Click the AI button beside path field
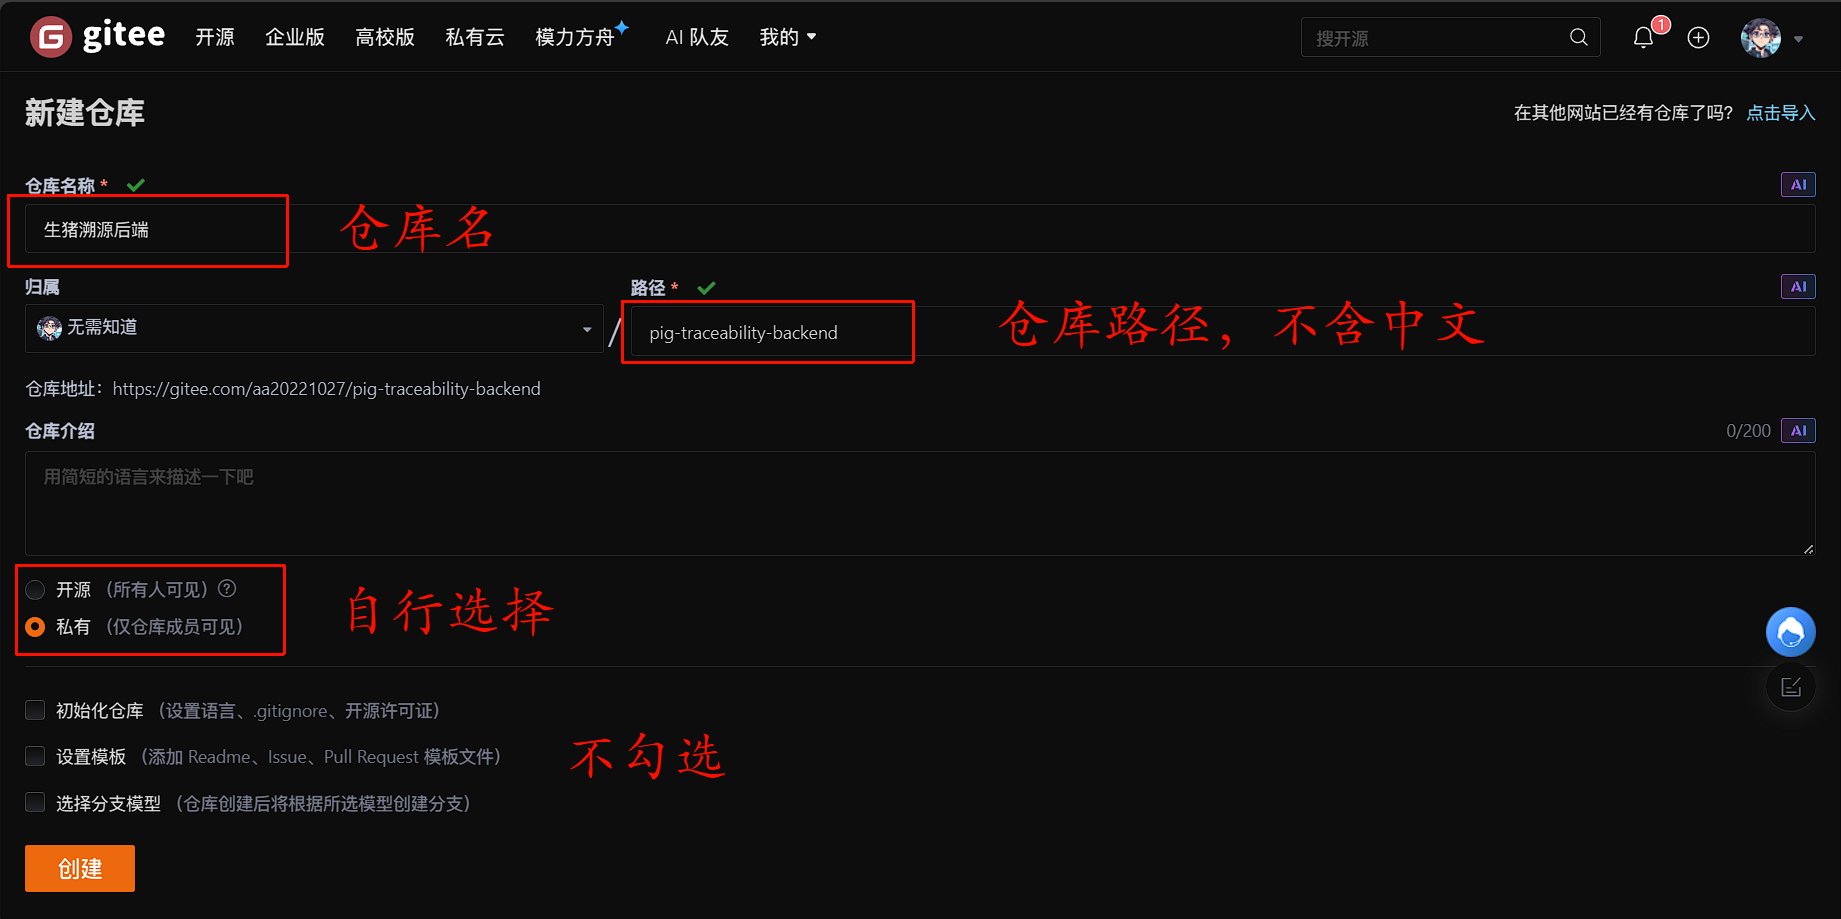 click(1798, 287)
